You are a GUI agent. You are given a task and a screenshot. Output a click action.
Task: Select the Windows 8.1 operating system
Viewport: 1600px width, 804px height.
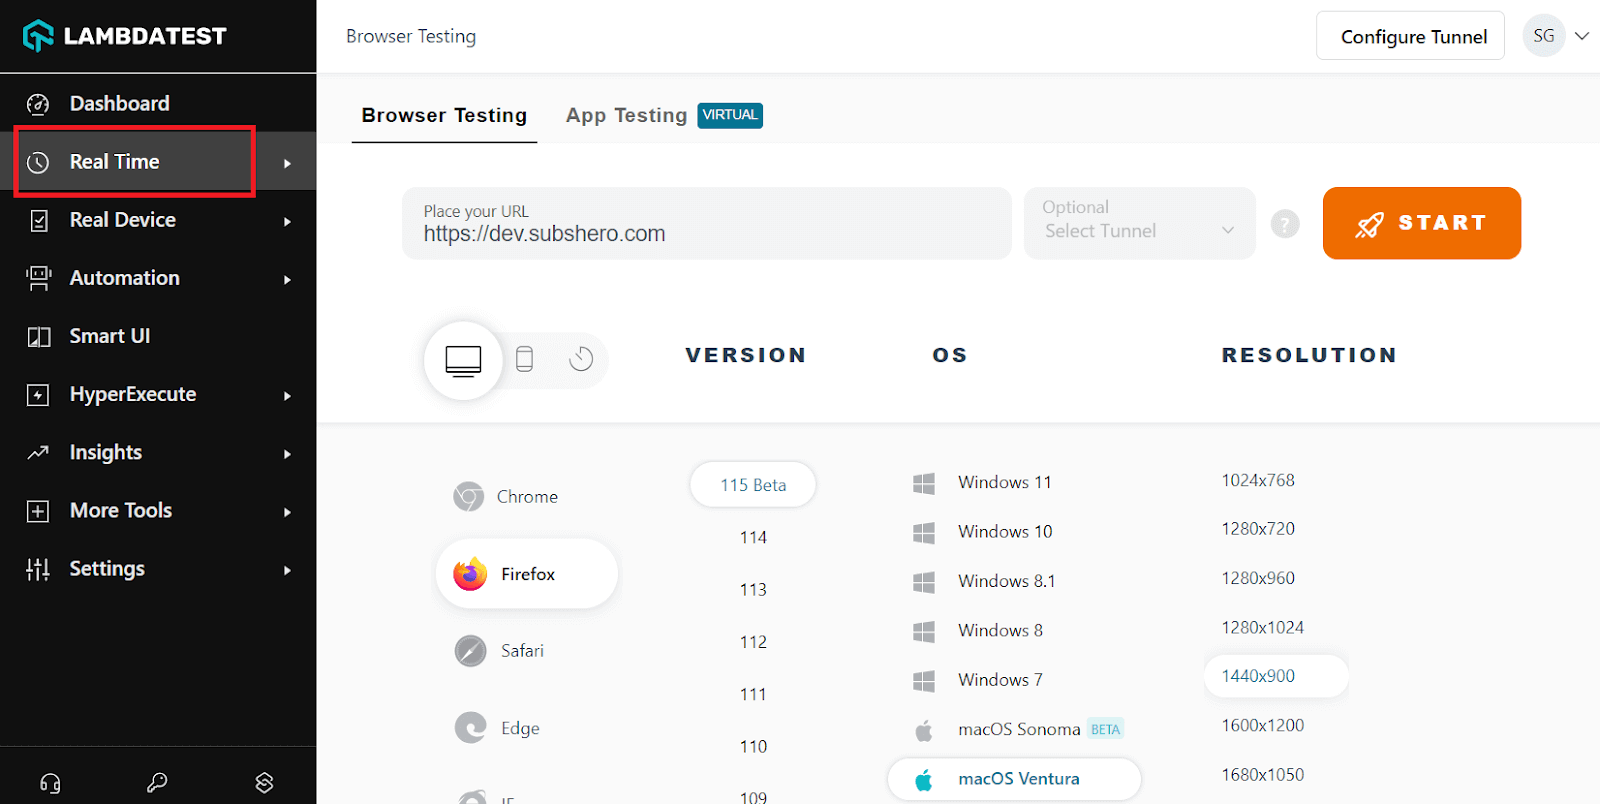1006,581
